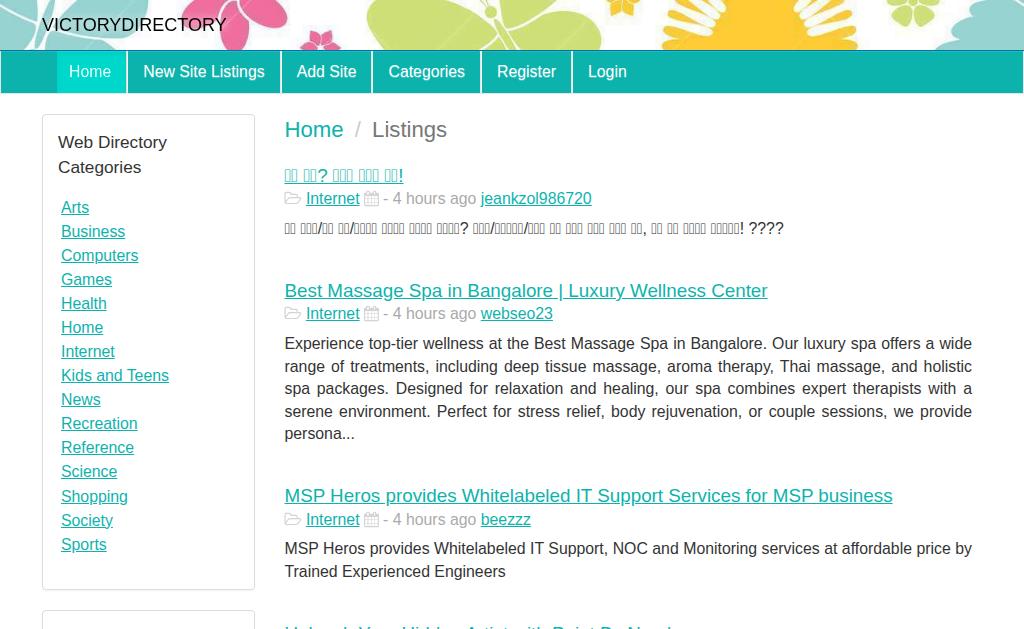Open the Login page
Screen dimensions: 1024x629
tap(607, 72)
